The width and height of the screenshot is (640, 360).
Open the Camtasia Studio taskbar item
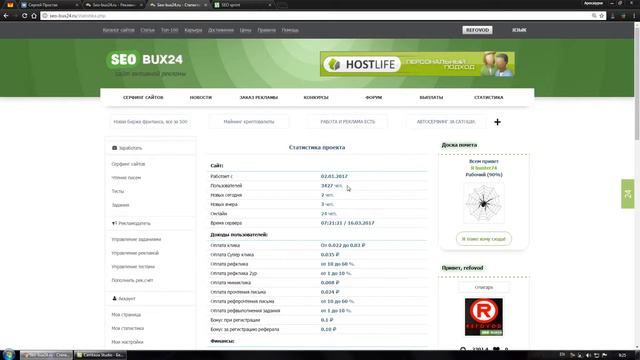coord(100,355)
